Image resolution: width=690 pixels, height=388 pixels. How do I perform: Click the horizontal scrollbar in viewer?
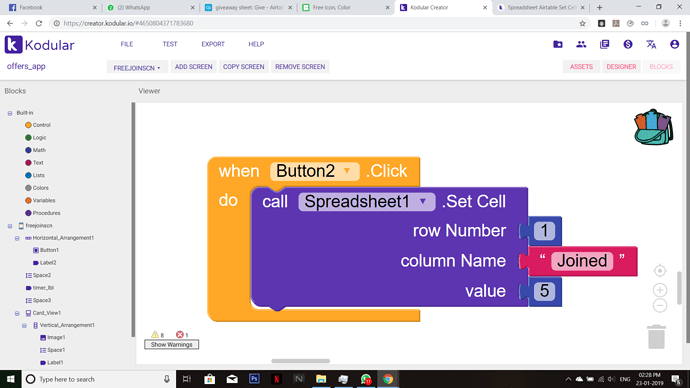click(301, 361)
